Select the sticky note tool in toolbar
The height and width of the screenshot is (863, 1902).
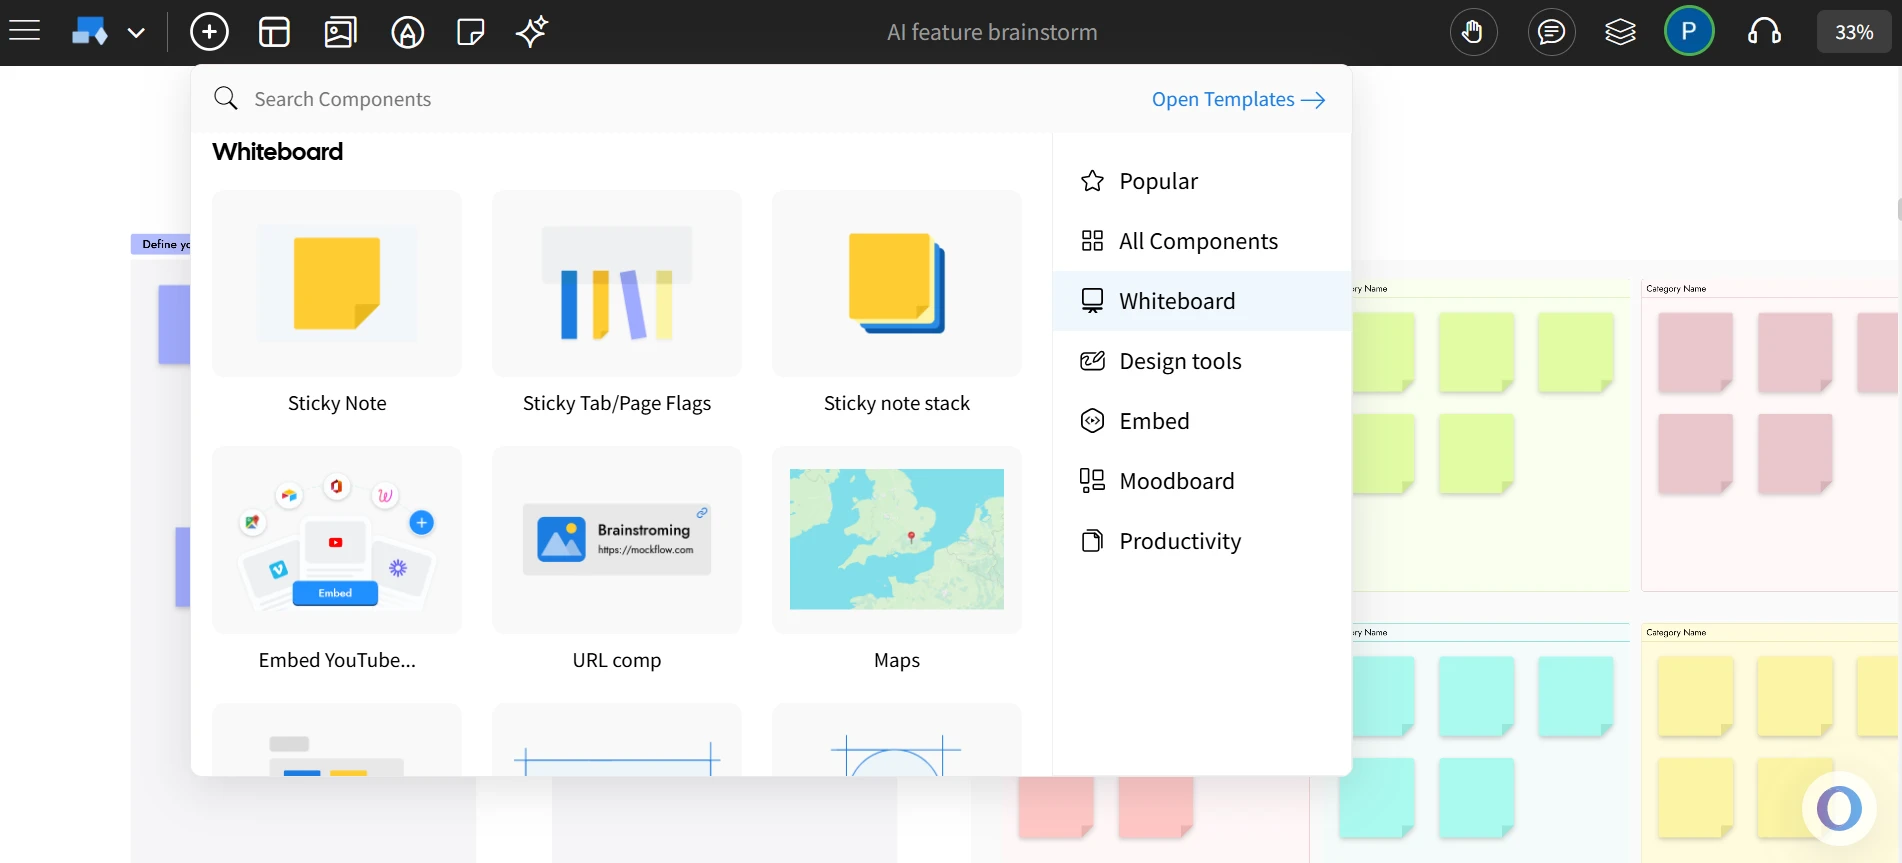click(470, 32)
